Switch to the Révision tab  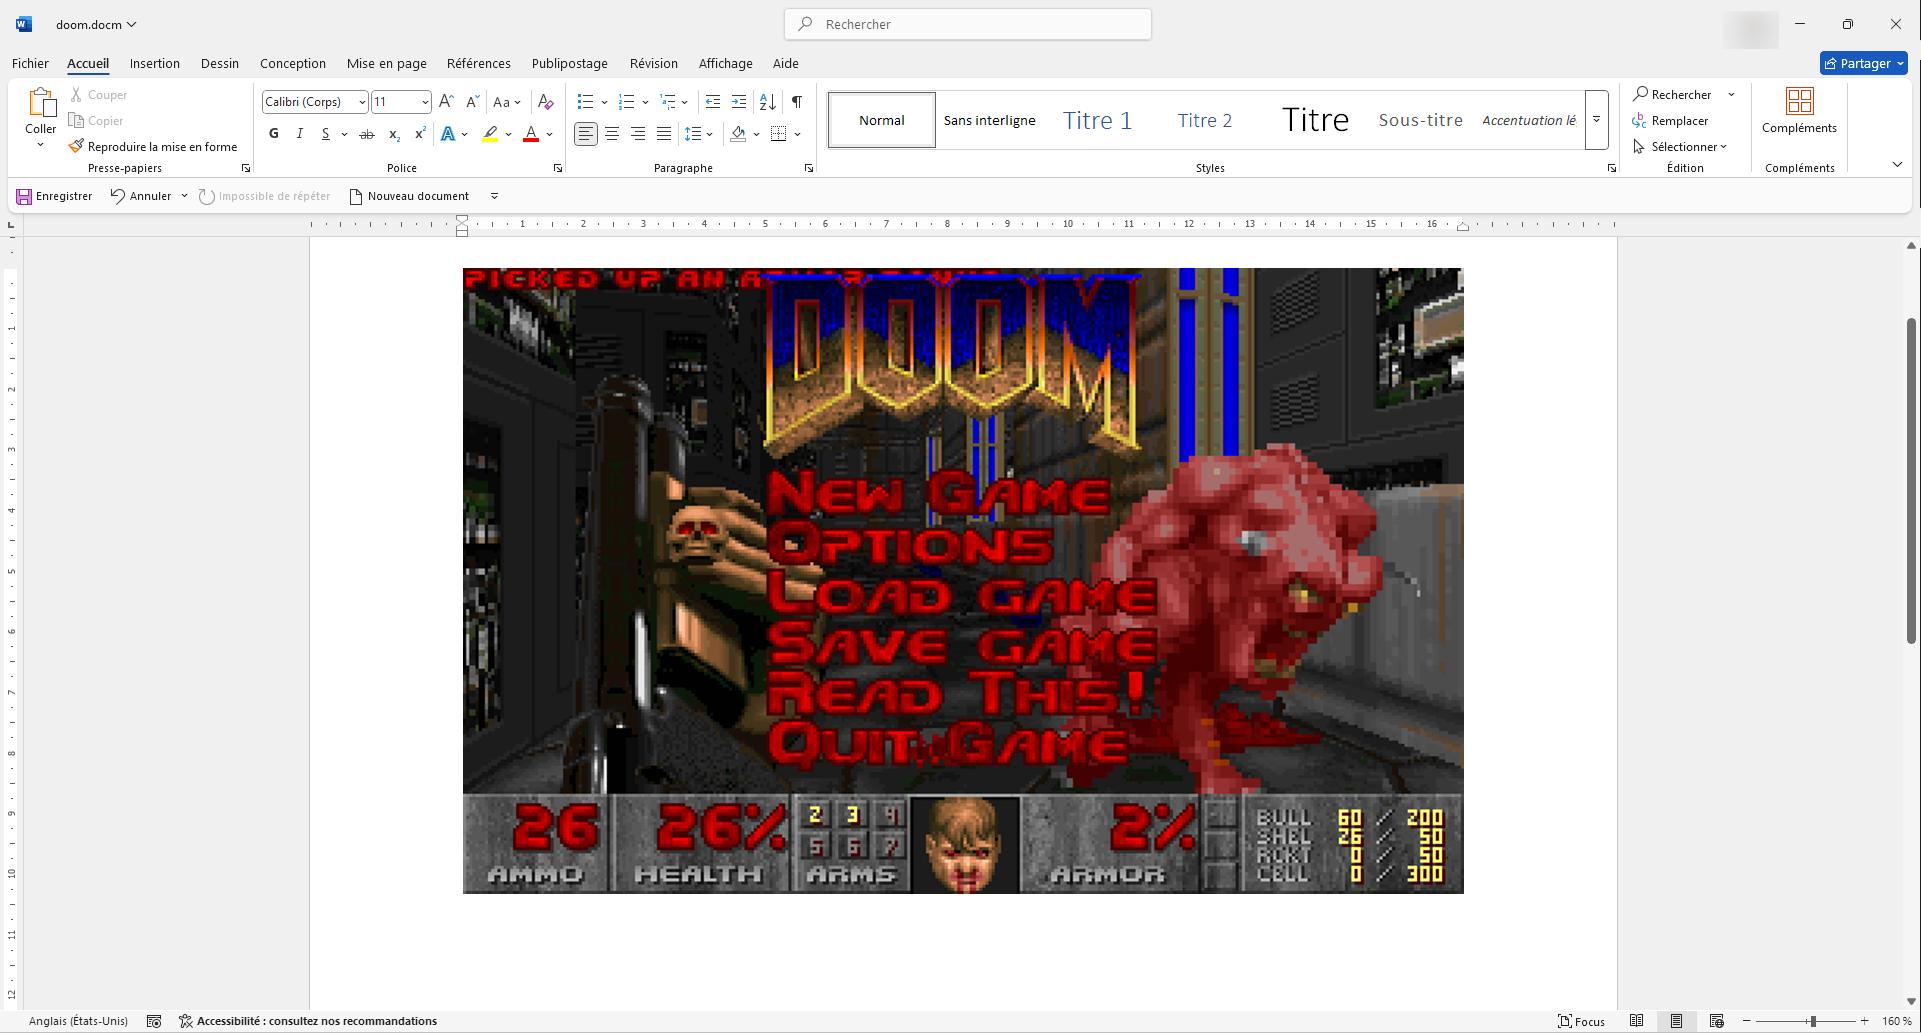pos(654,63)
